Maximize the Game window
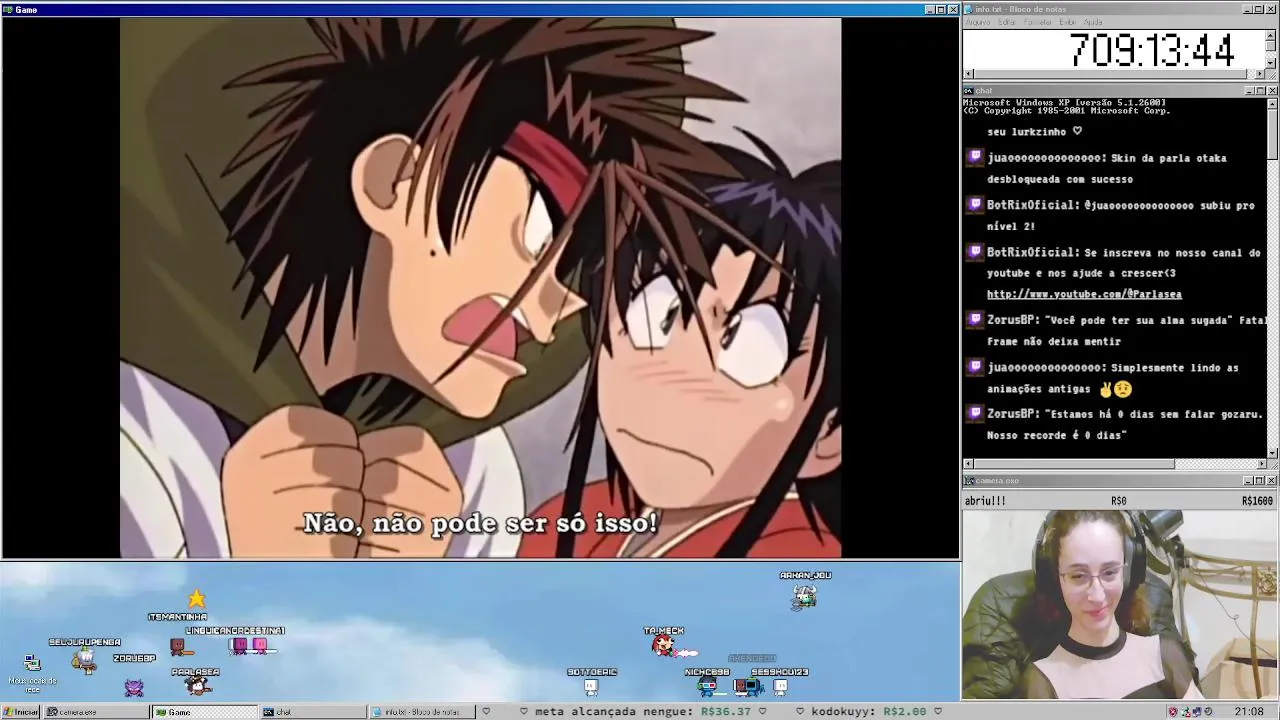This screenshot has height=720, width=1280. click(x=940, y=9)
